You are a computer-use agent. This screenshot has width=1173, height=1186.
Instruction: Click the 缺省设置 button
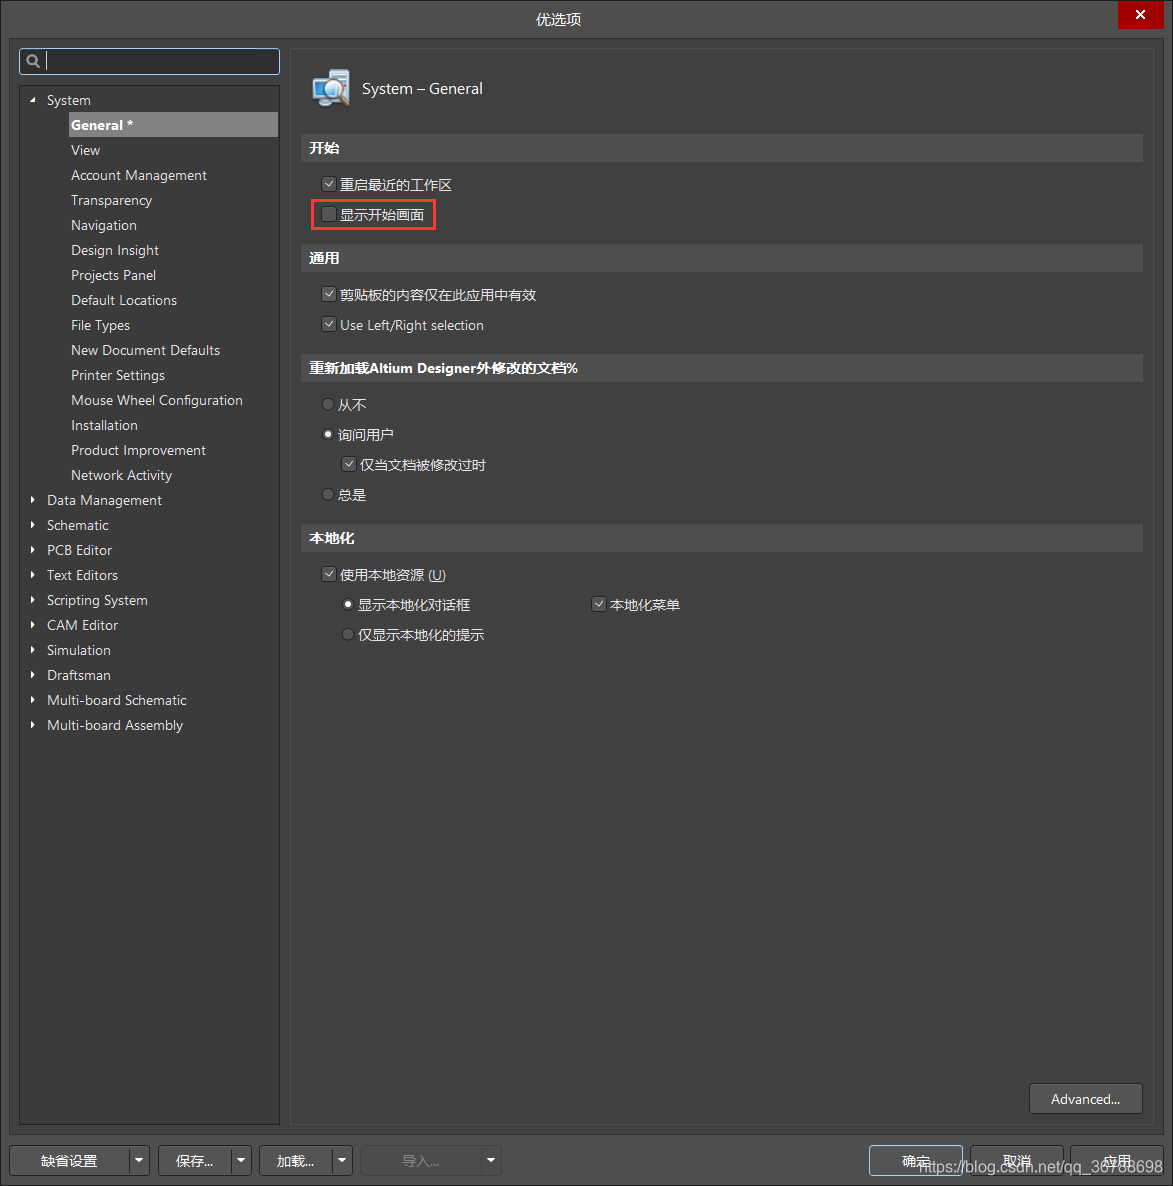[x=69, y=1160]
